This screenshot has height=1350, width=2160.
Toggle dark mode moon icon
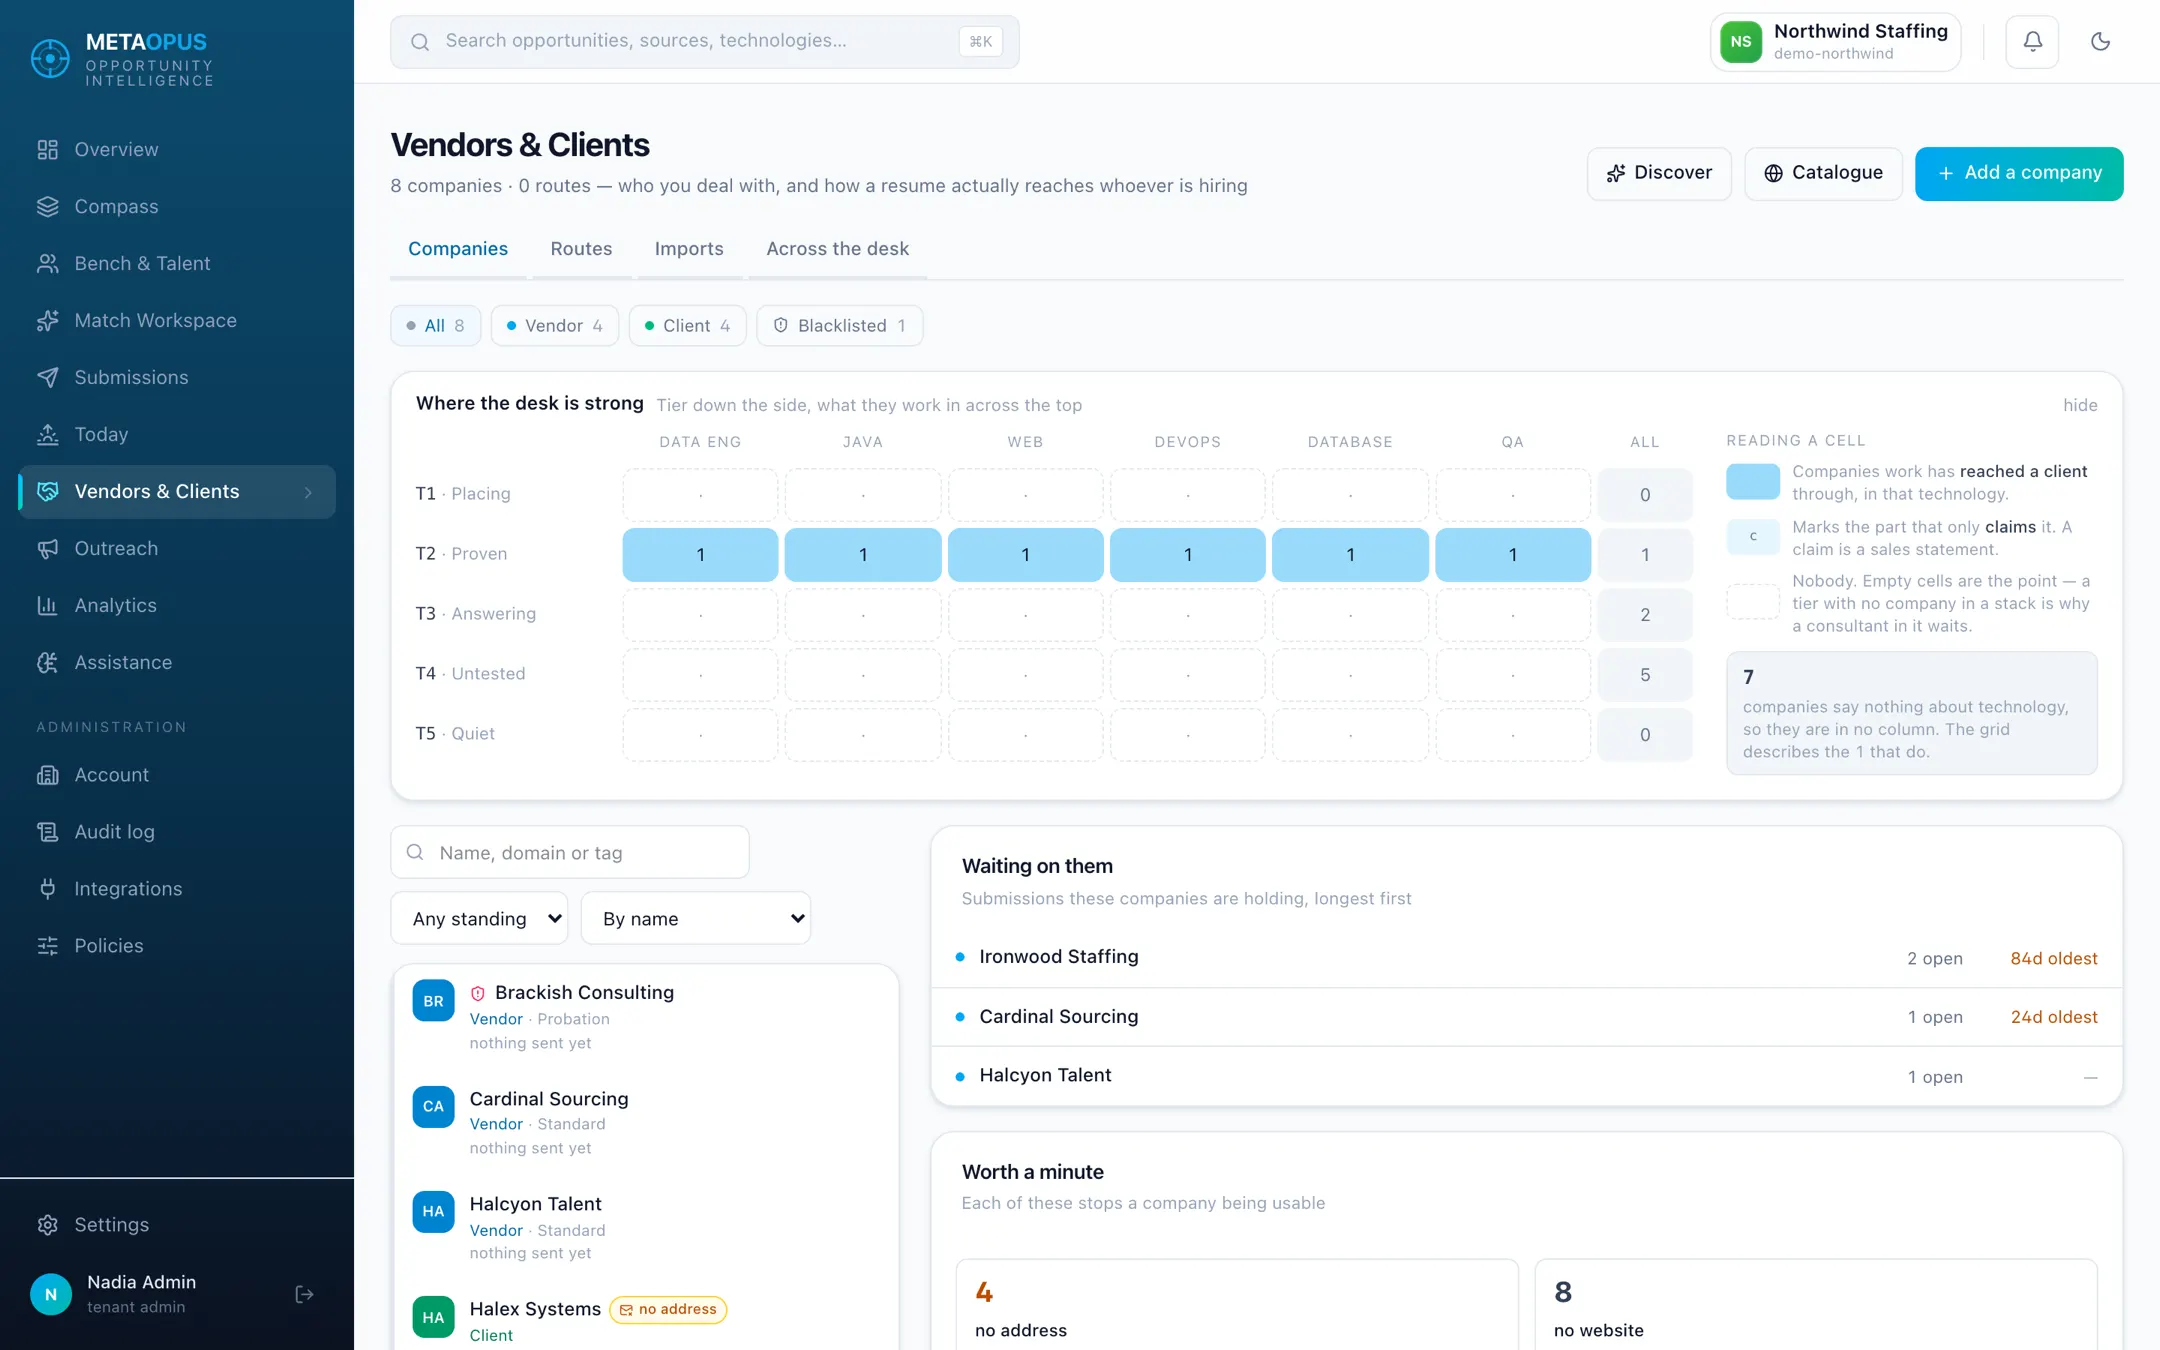pos(2100,42)
